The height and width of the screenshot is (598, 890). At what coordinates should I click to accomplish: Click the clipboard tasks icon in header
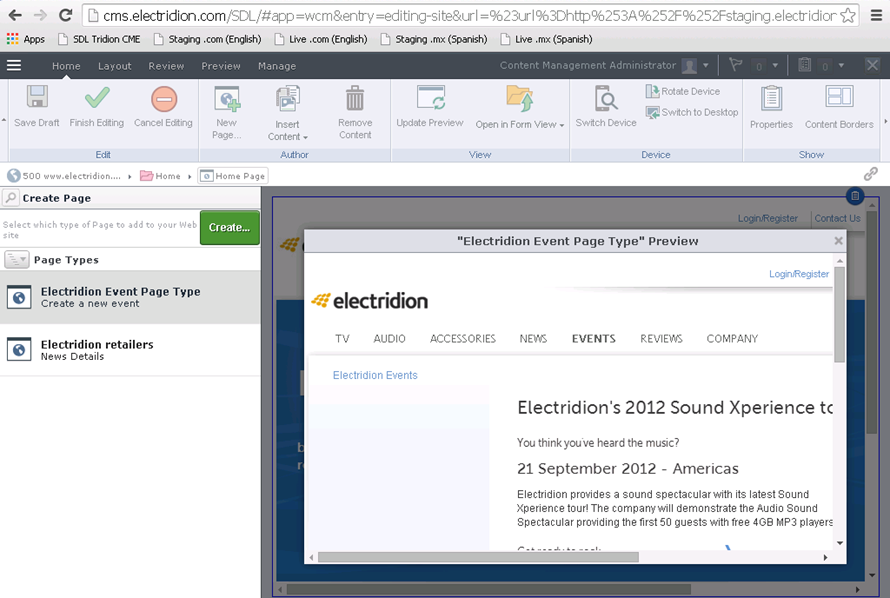coord(804,65)
